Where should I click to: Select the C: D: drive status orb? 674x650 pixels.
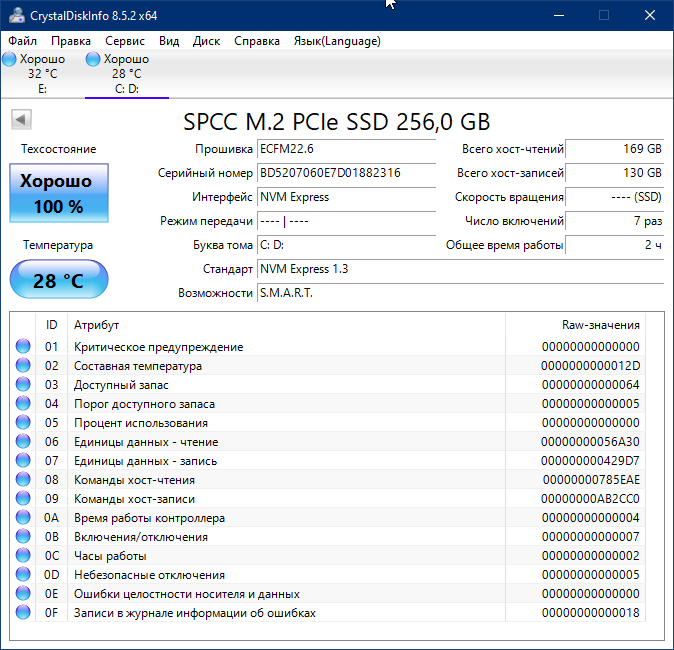click(x=93, y=59)
